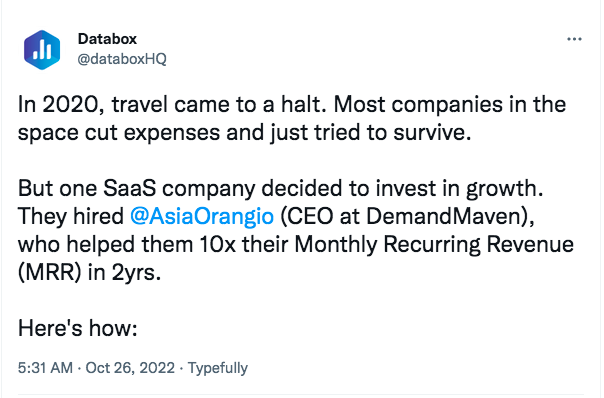Open the @databoxHQ handle profile
Screen dimensions: 604x398
pos(122,59)
